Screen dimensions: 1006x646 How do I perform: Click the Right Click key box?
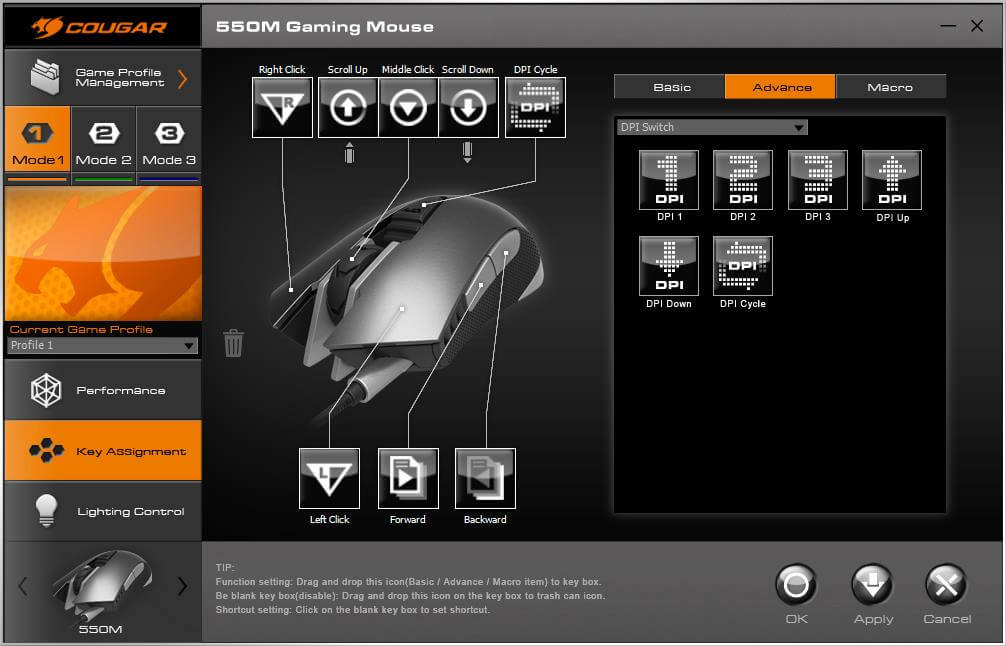[x=282, y=107]
